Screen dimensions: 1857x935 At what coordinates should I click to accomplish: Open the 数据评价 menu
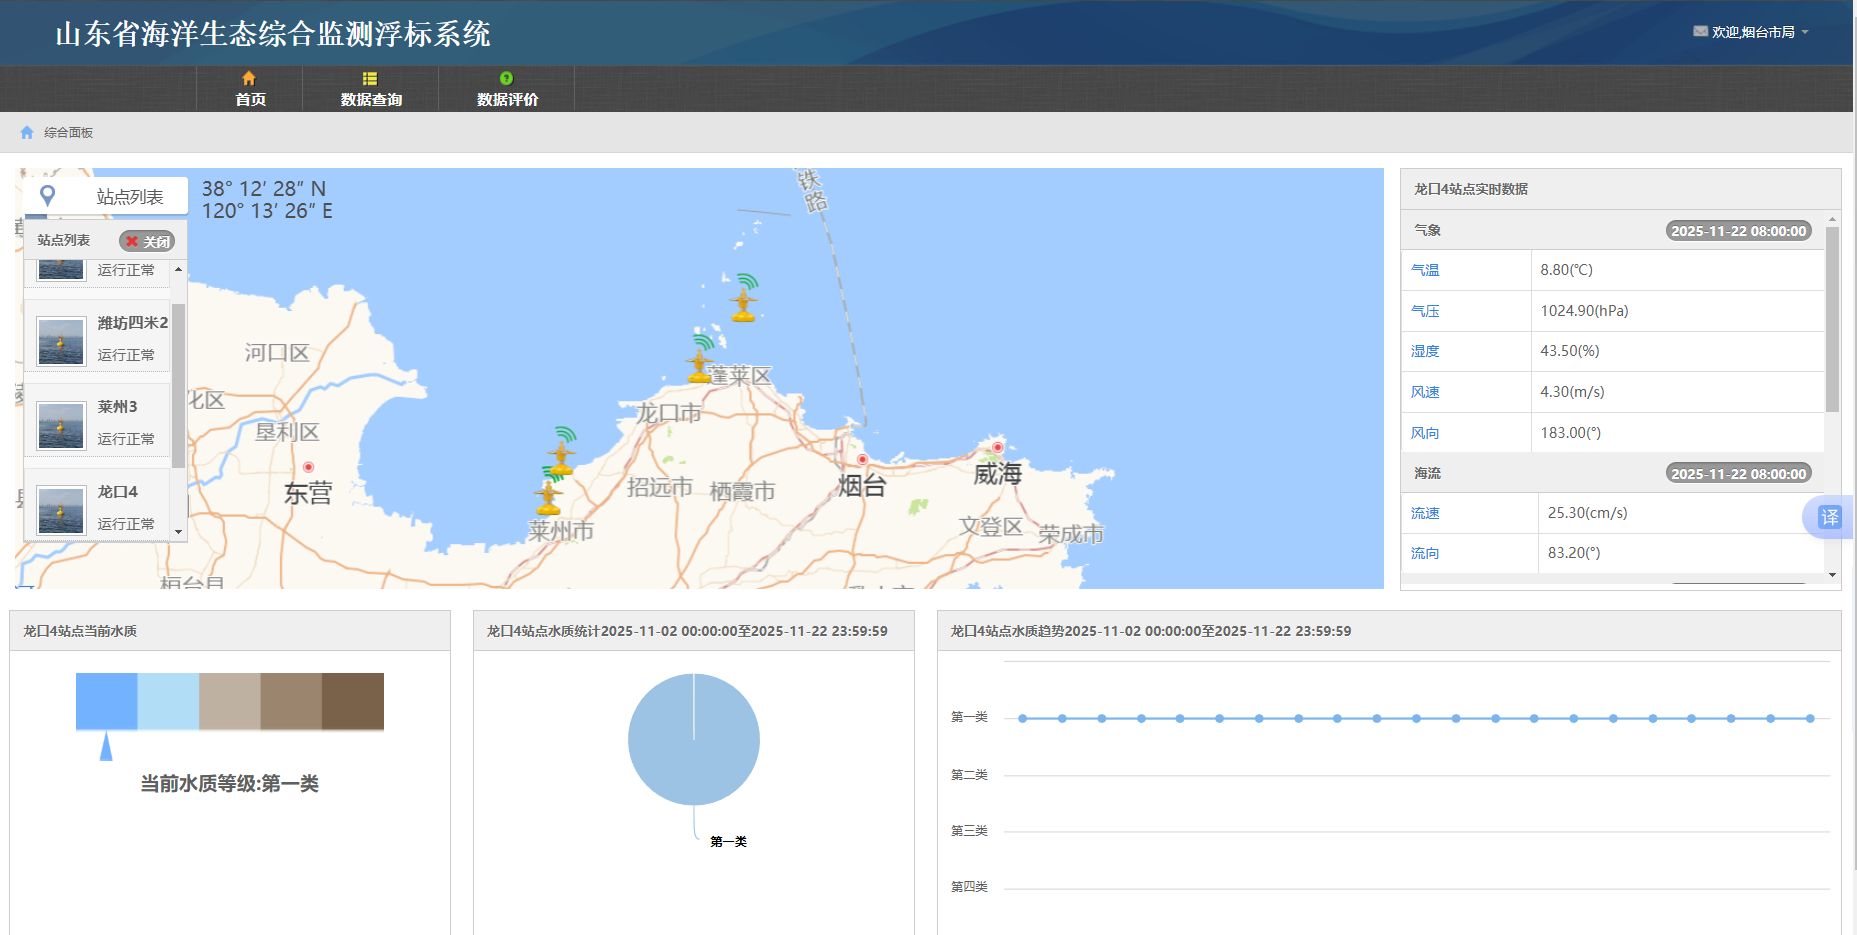tap(507, 89)
